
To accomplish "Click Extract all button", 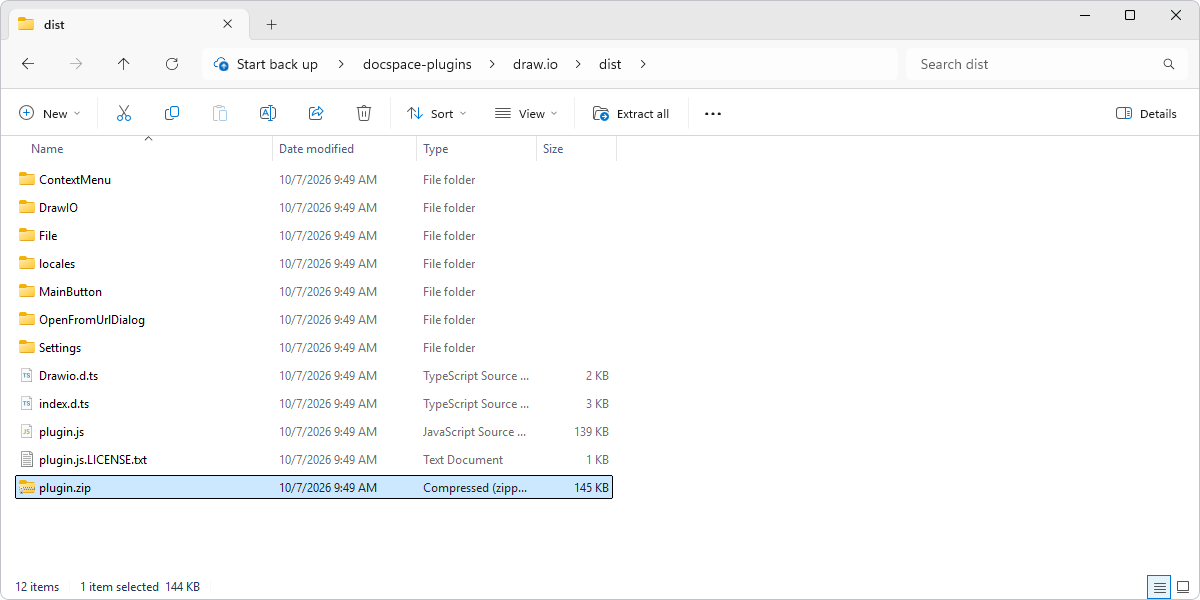I will (x=631, y=114).
